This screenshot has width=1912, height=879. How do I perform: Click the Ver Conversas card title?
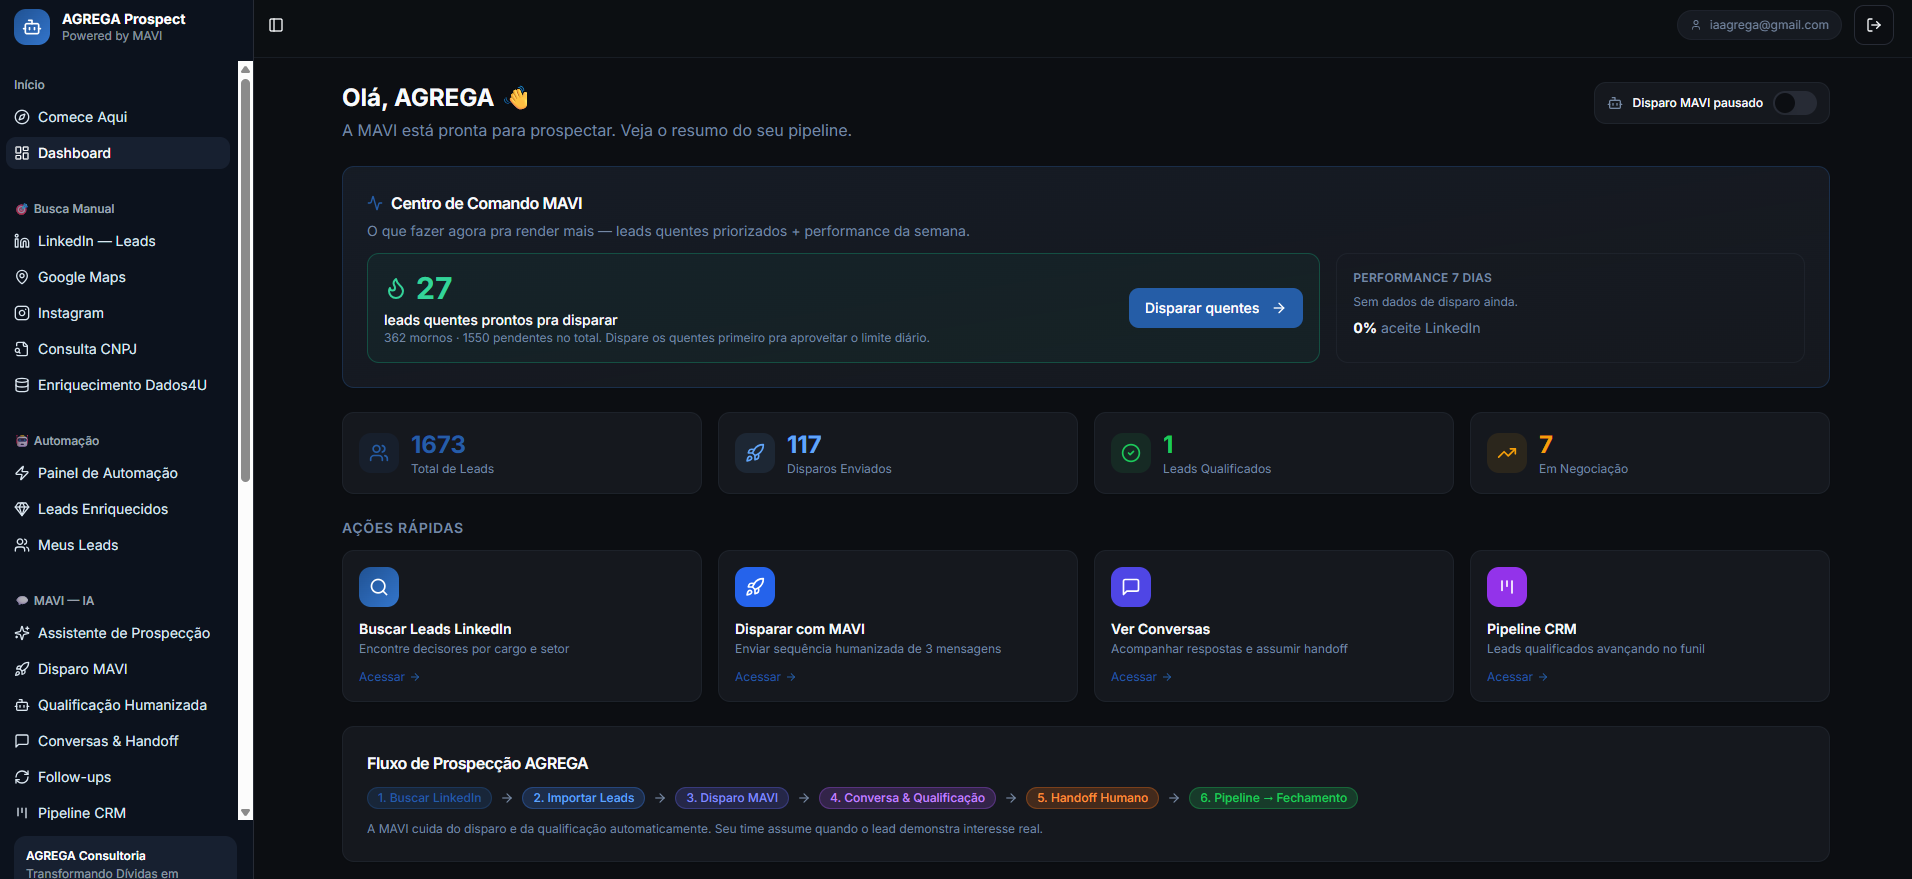coord(1160,629)
